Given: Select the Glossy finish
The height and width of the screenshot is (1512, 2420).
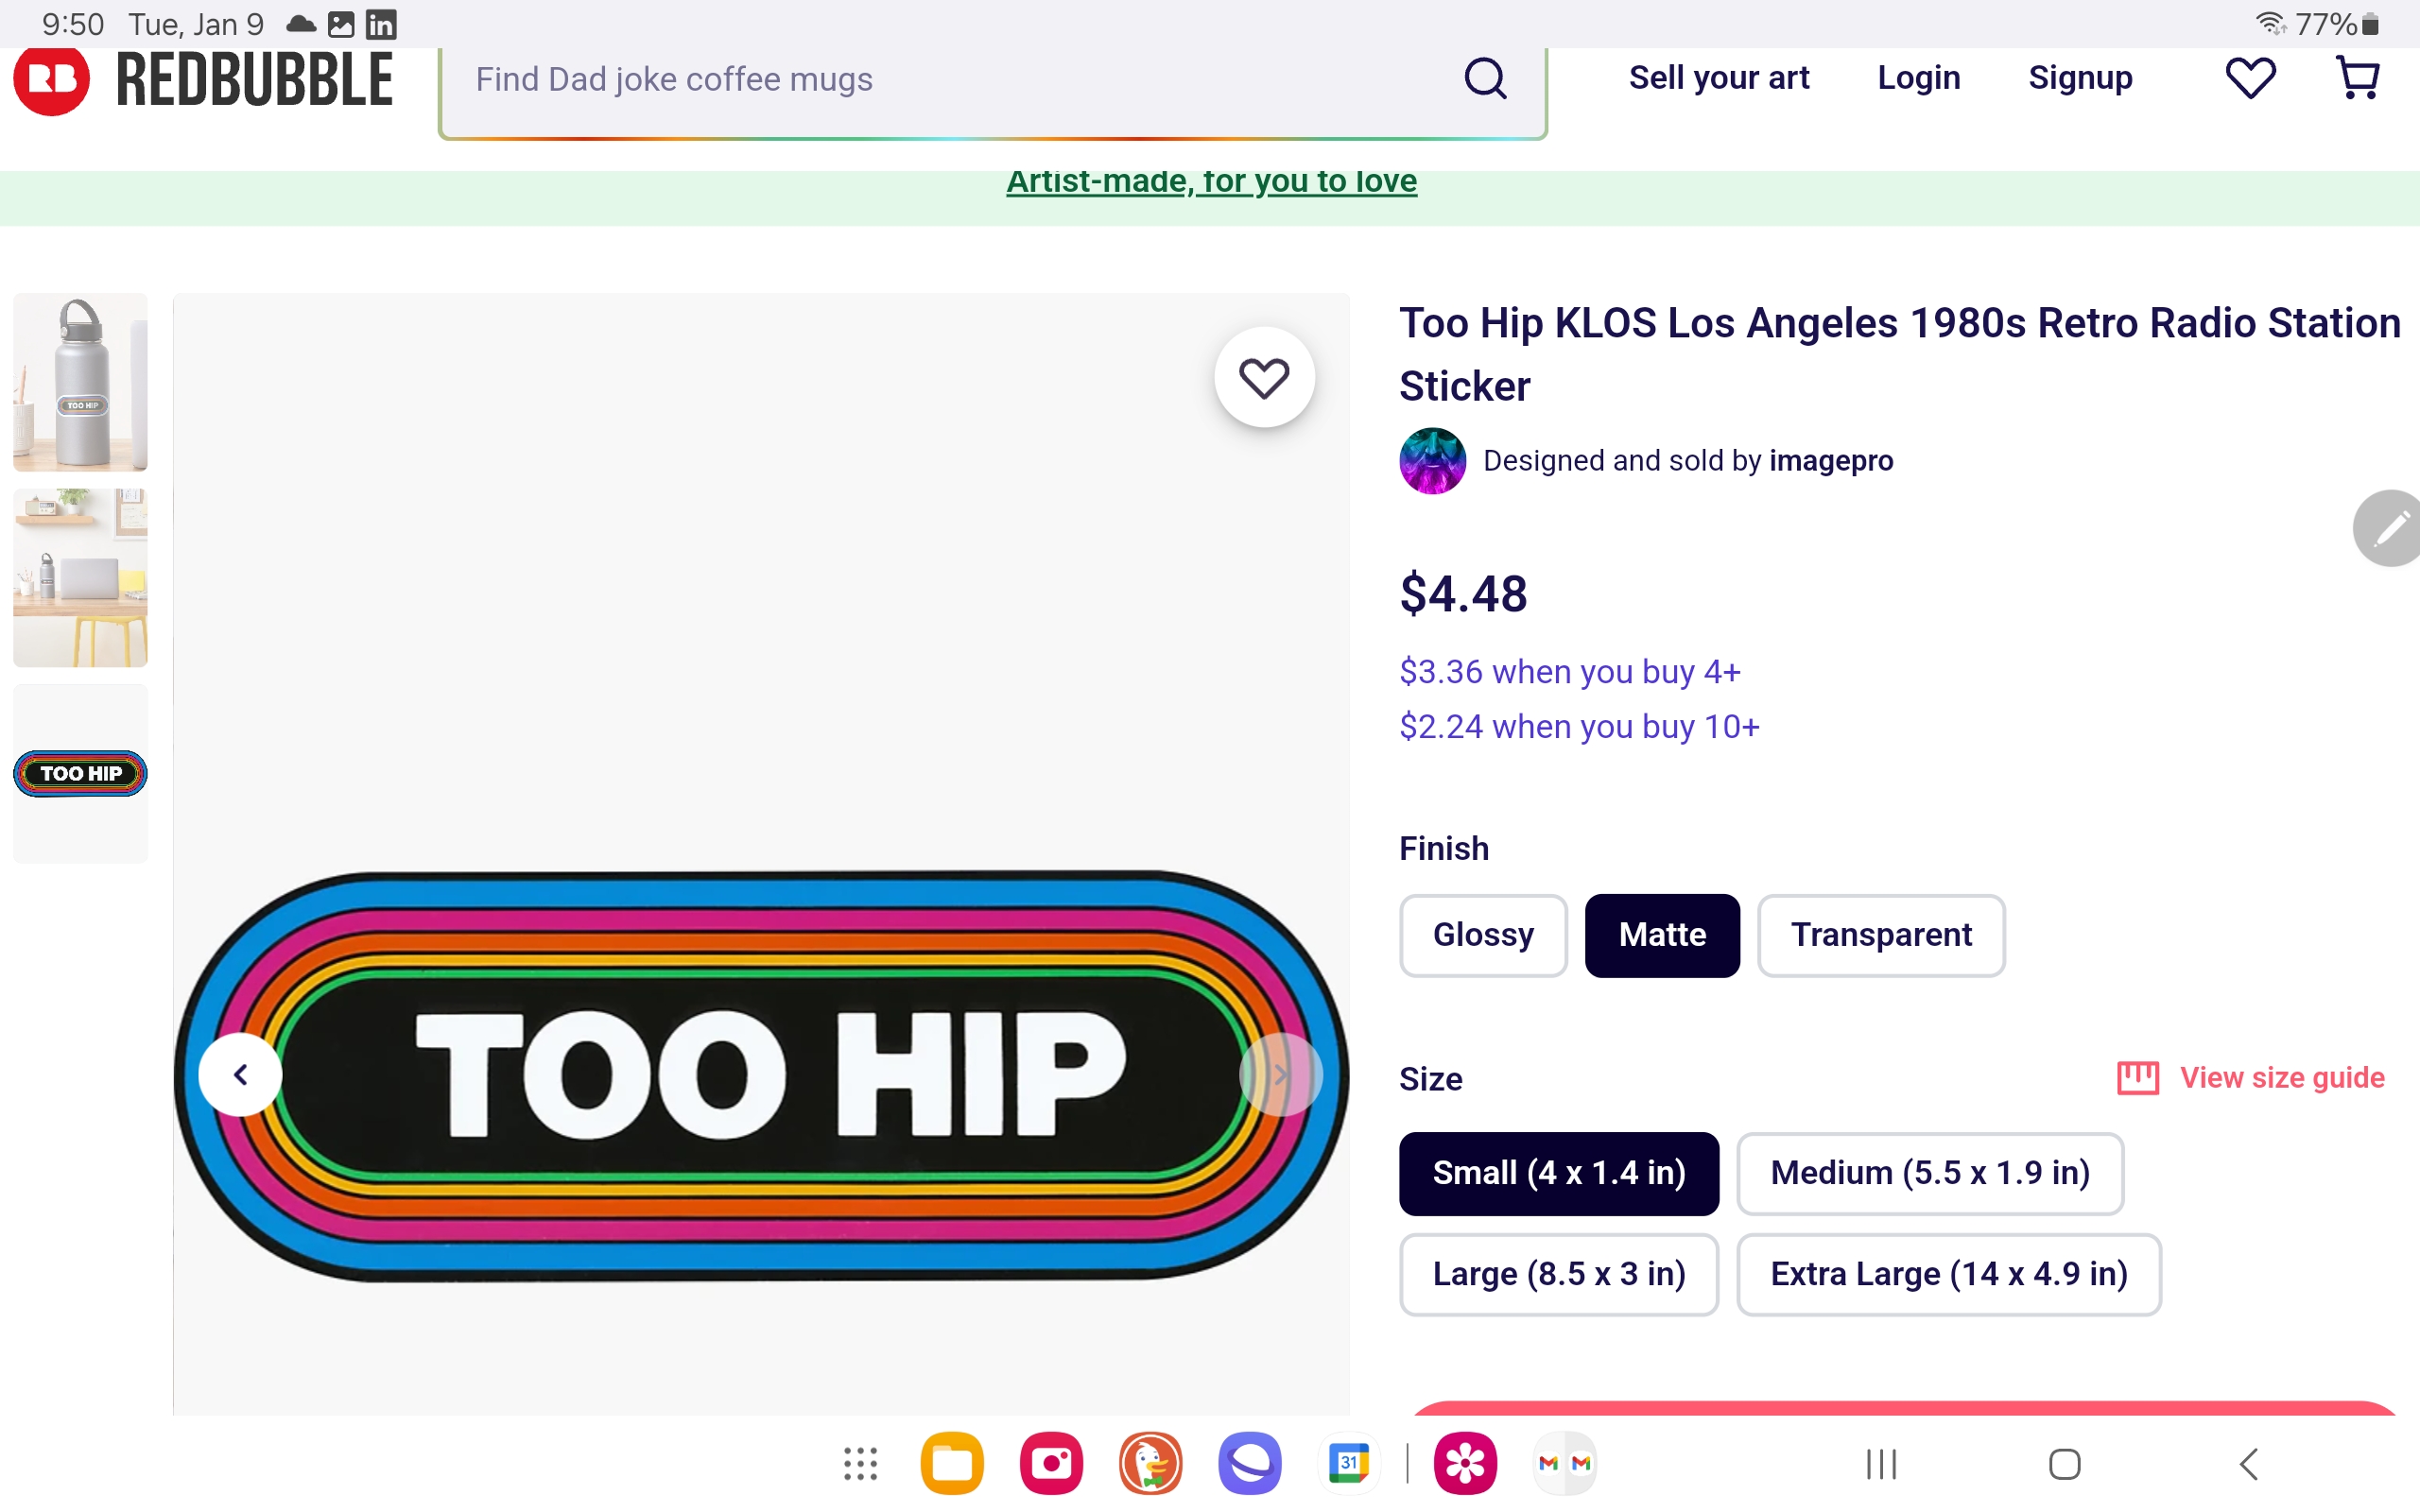Looking at the screenshot, I should pyautogui.click(x=1482, y=935).
